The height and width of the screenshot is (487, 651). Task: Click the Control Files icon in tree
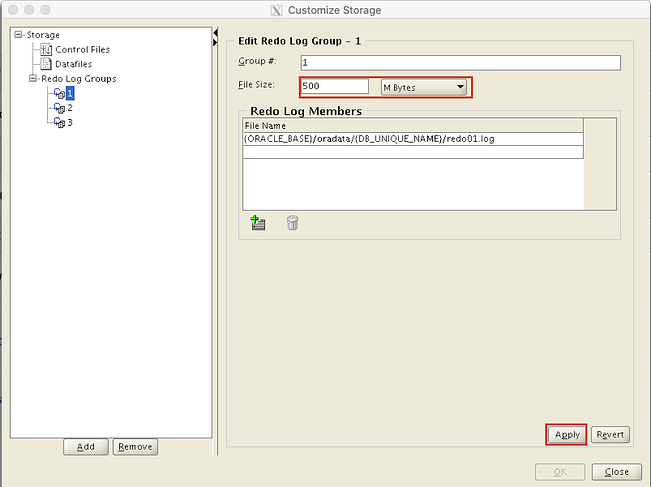point(46,49)
